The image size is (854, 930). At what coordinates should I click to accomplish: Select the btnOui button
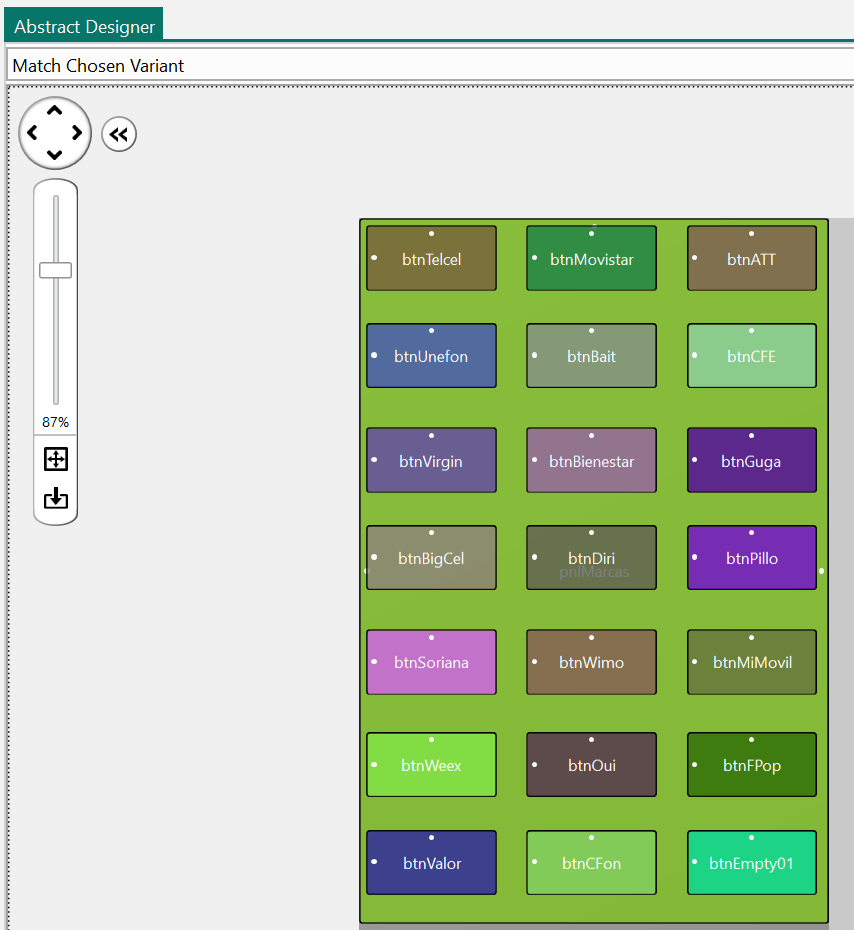pyautogui.click(x=591, y=765)
